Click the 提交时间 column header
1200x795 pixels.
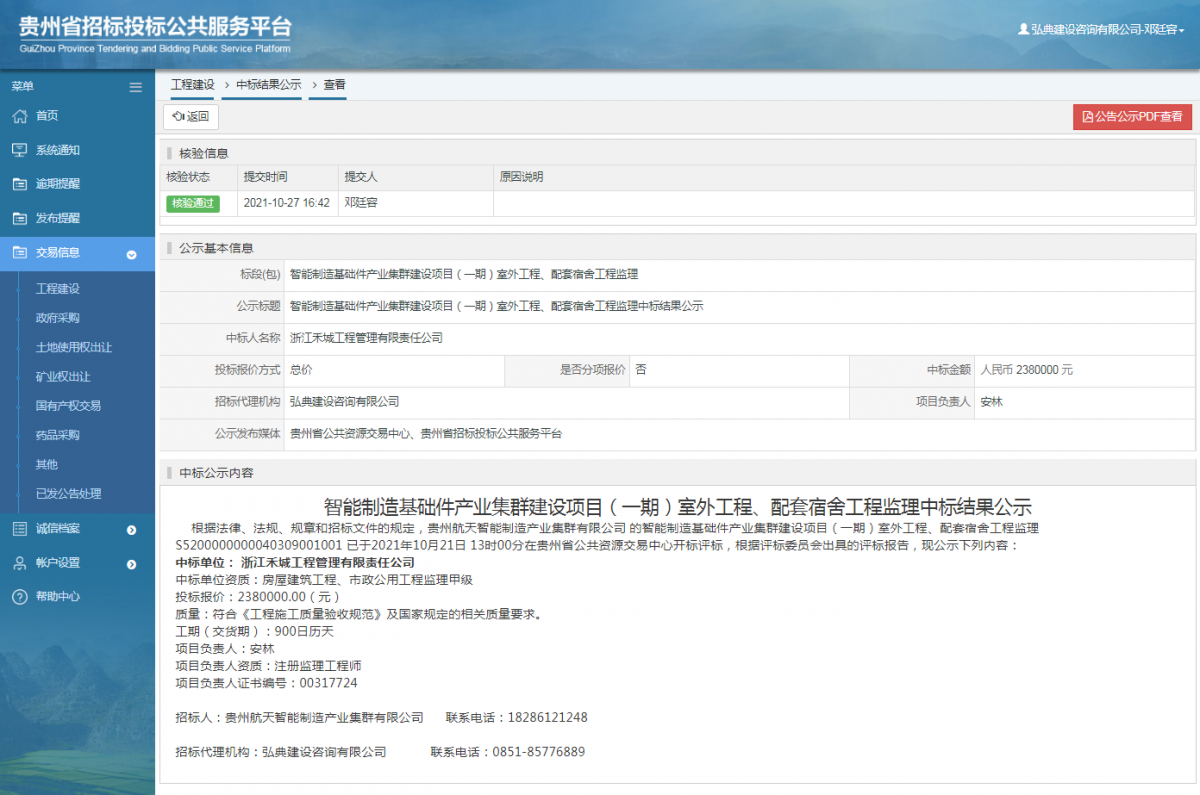(x=266, y=177)
